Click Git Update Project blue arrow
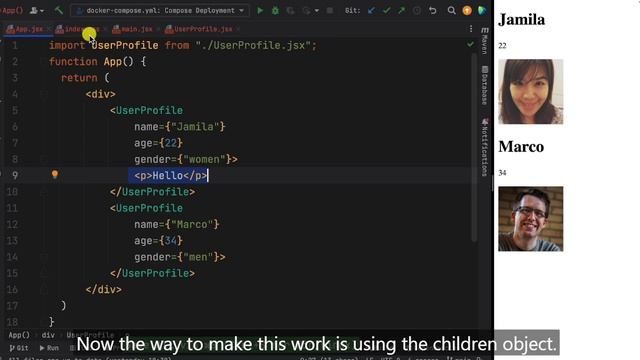This screenshot has height=360, width=640. point(371,10)
